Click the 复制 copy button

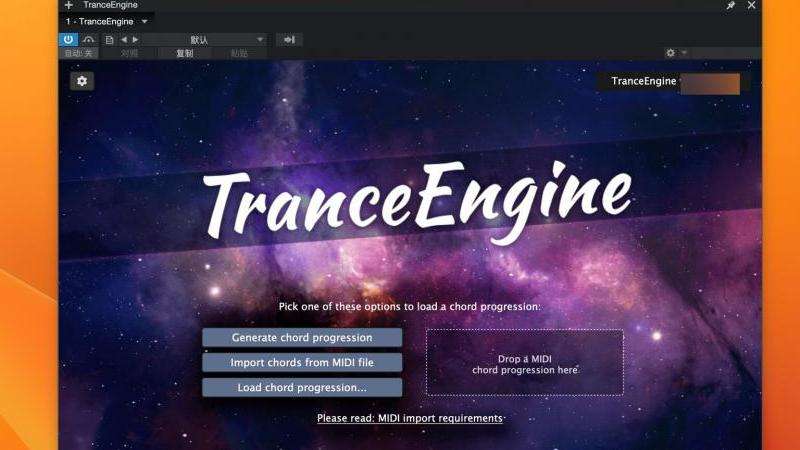point(185,53)
